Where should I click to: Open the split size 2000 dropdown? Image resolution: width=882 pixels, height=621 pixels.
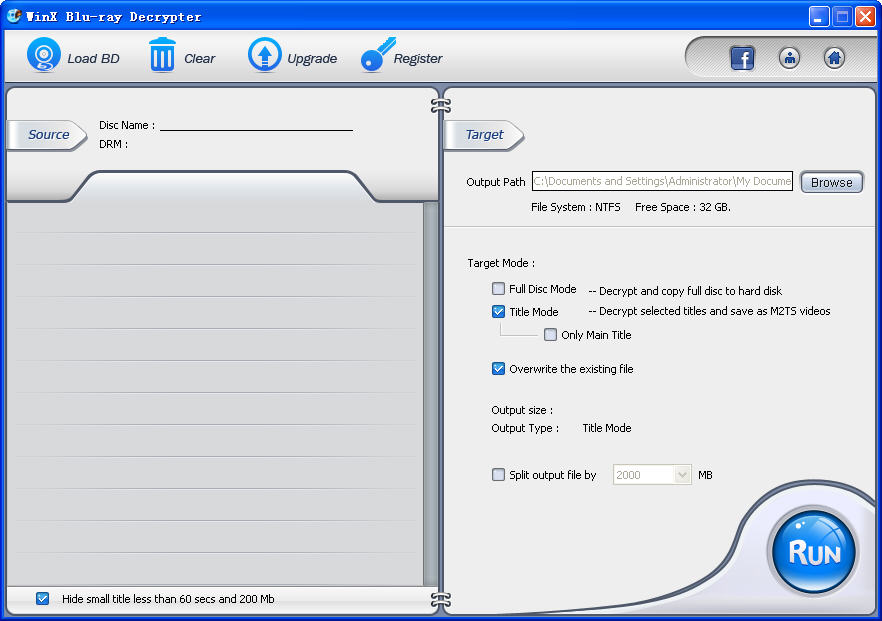click(x=682, y=475)
